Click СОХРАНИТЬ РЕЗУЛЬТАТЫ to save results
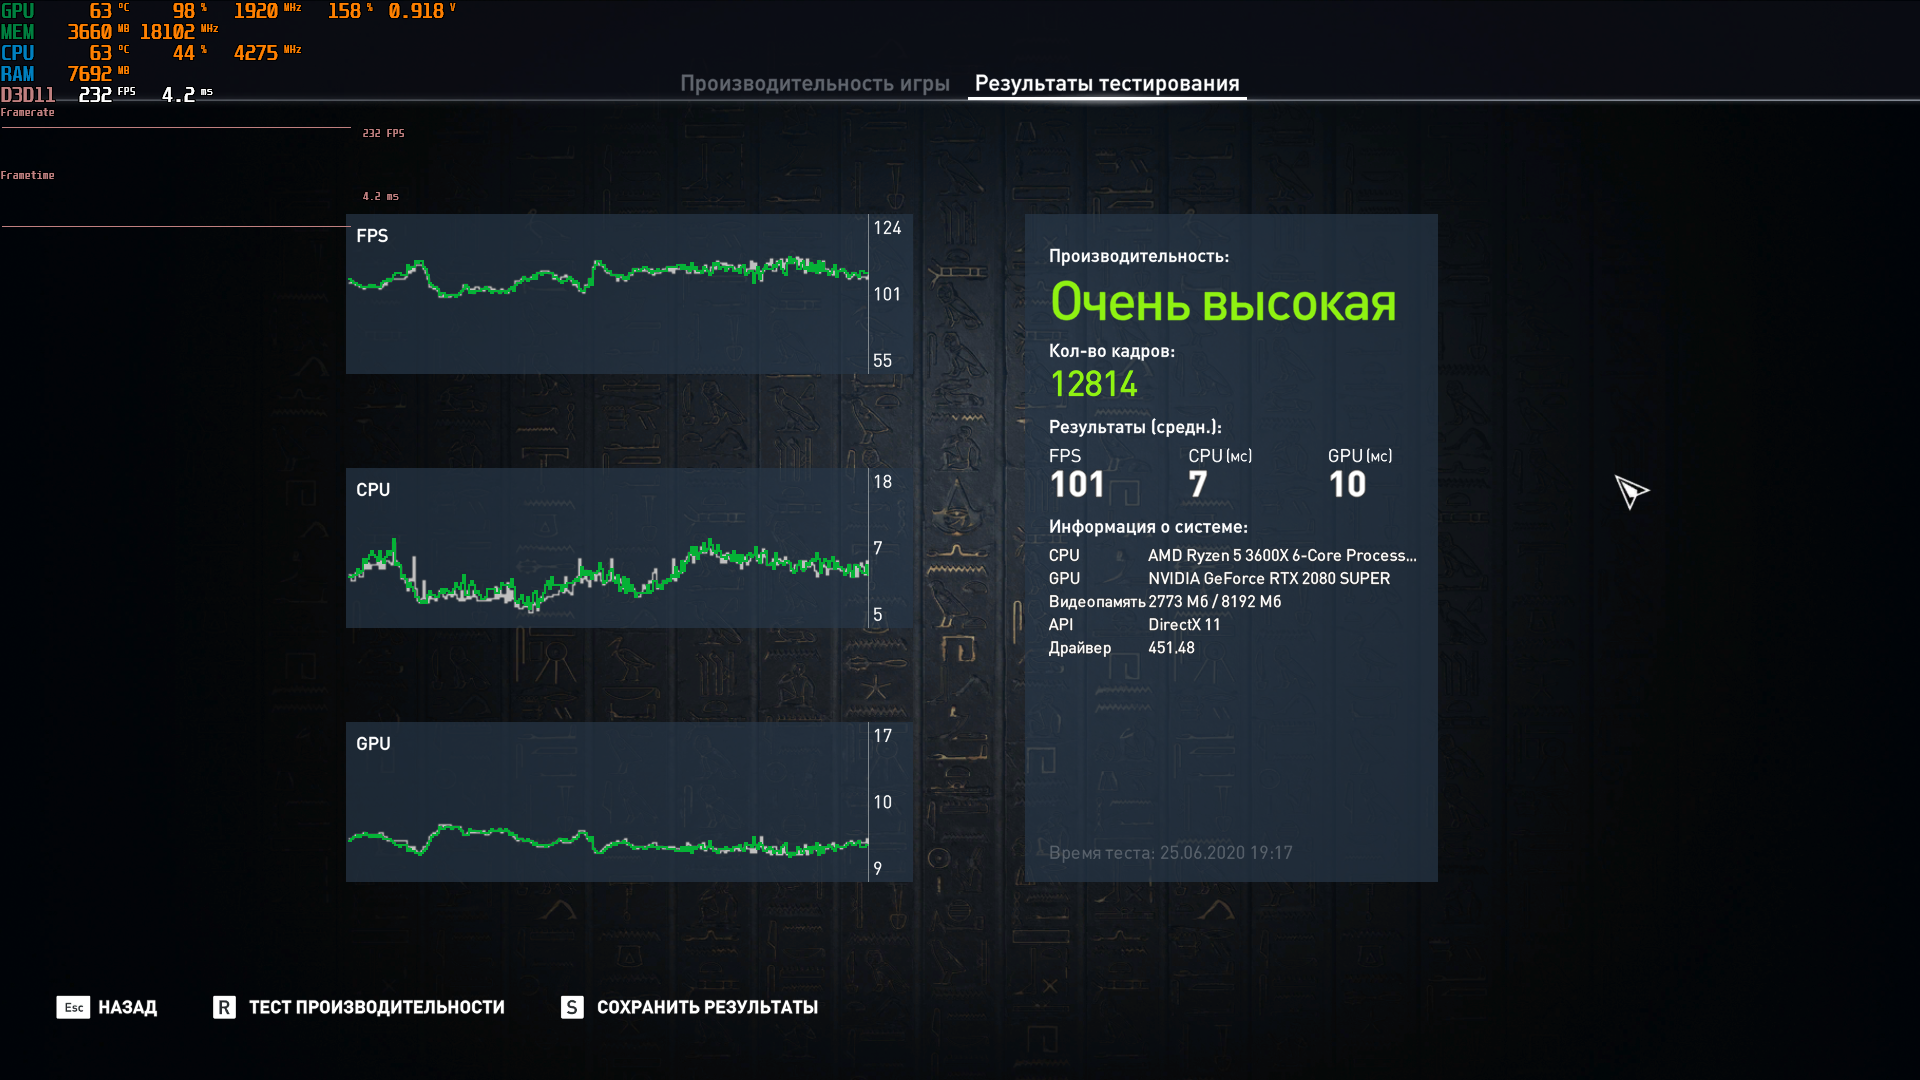 point(707,1007)
